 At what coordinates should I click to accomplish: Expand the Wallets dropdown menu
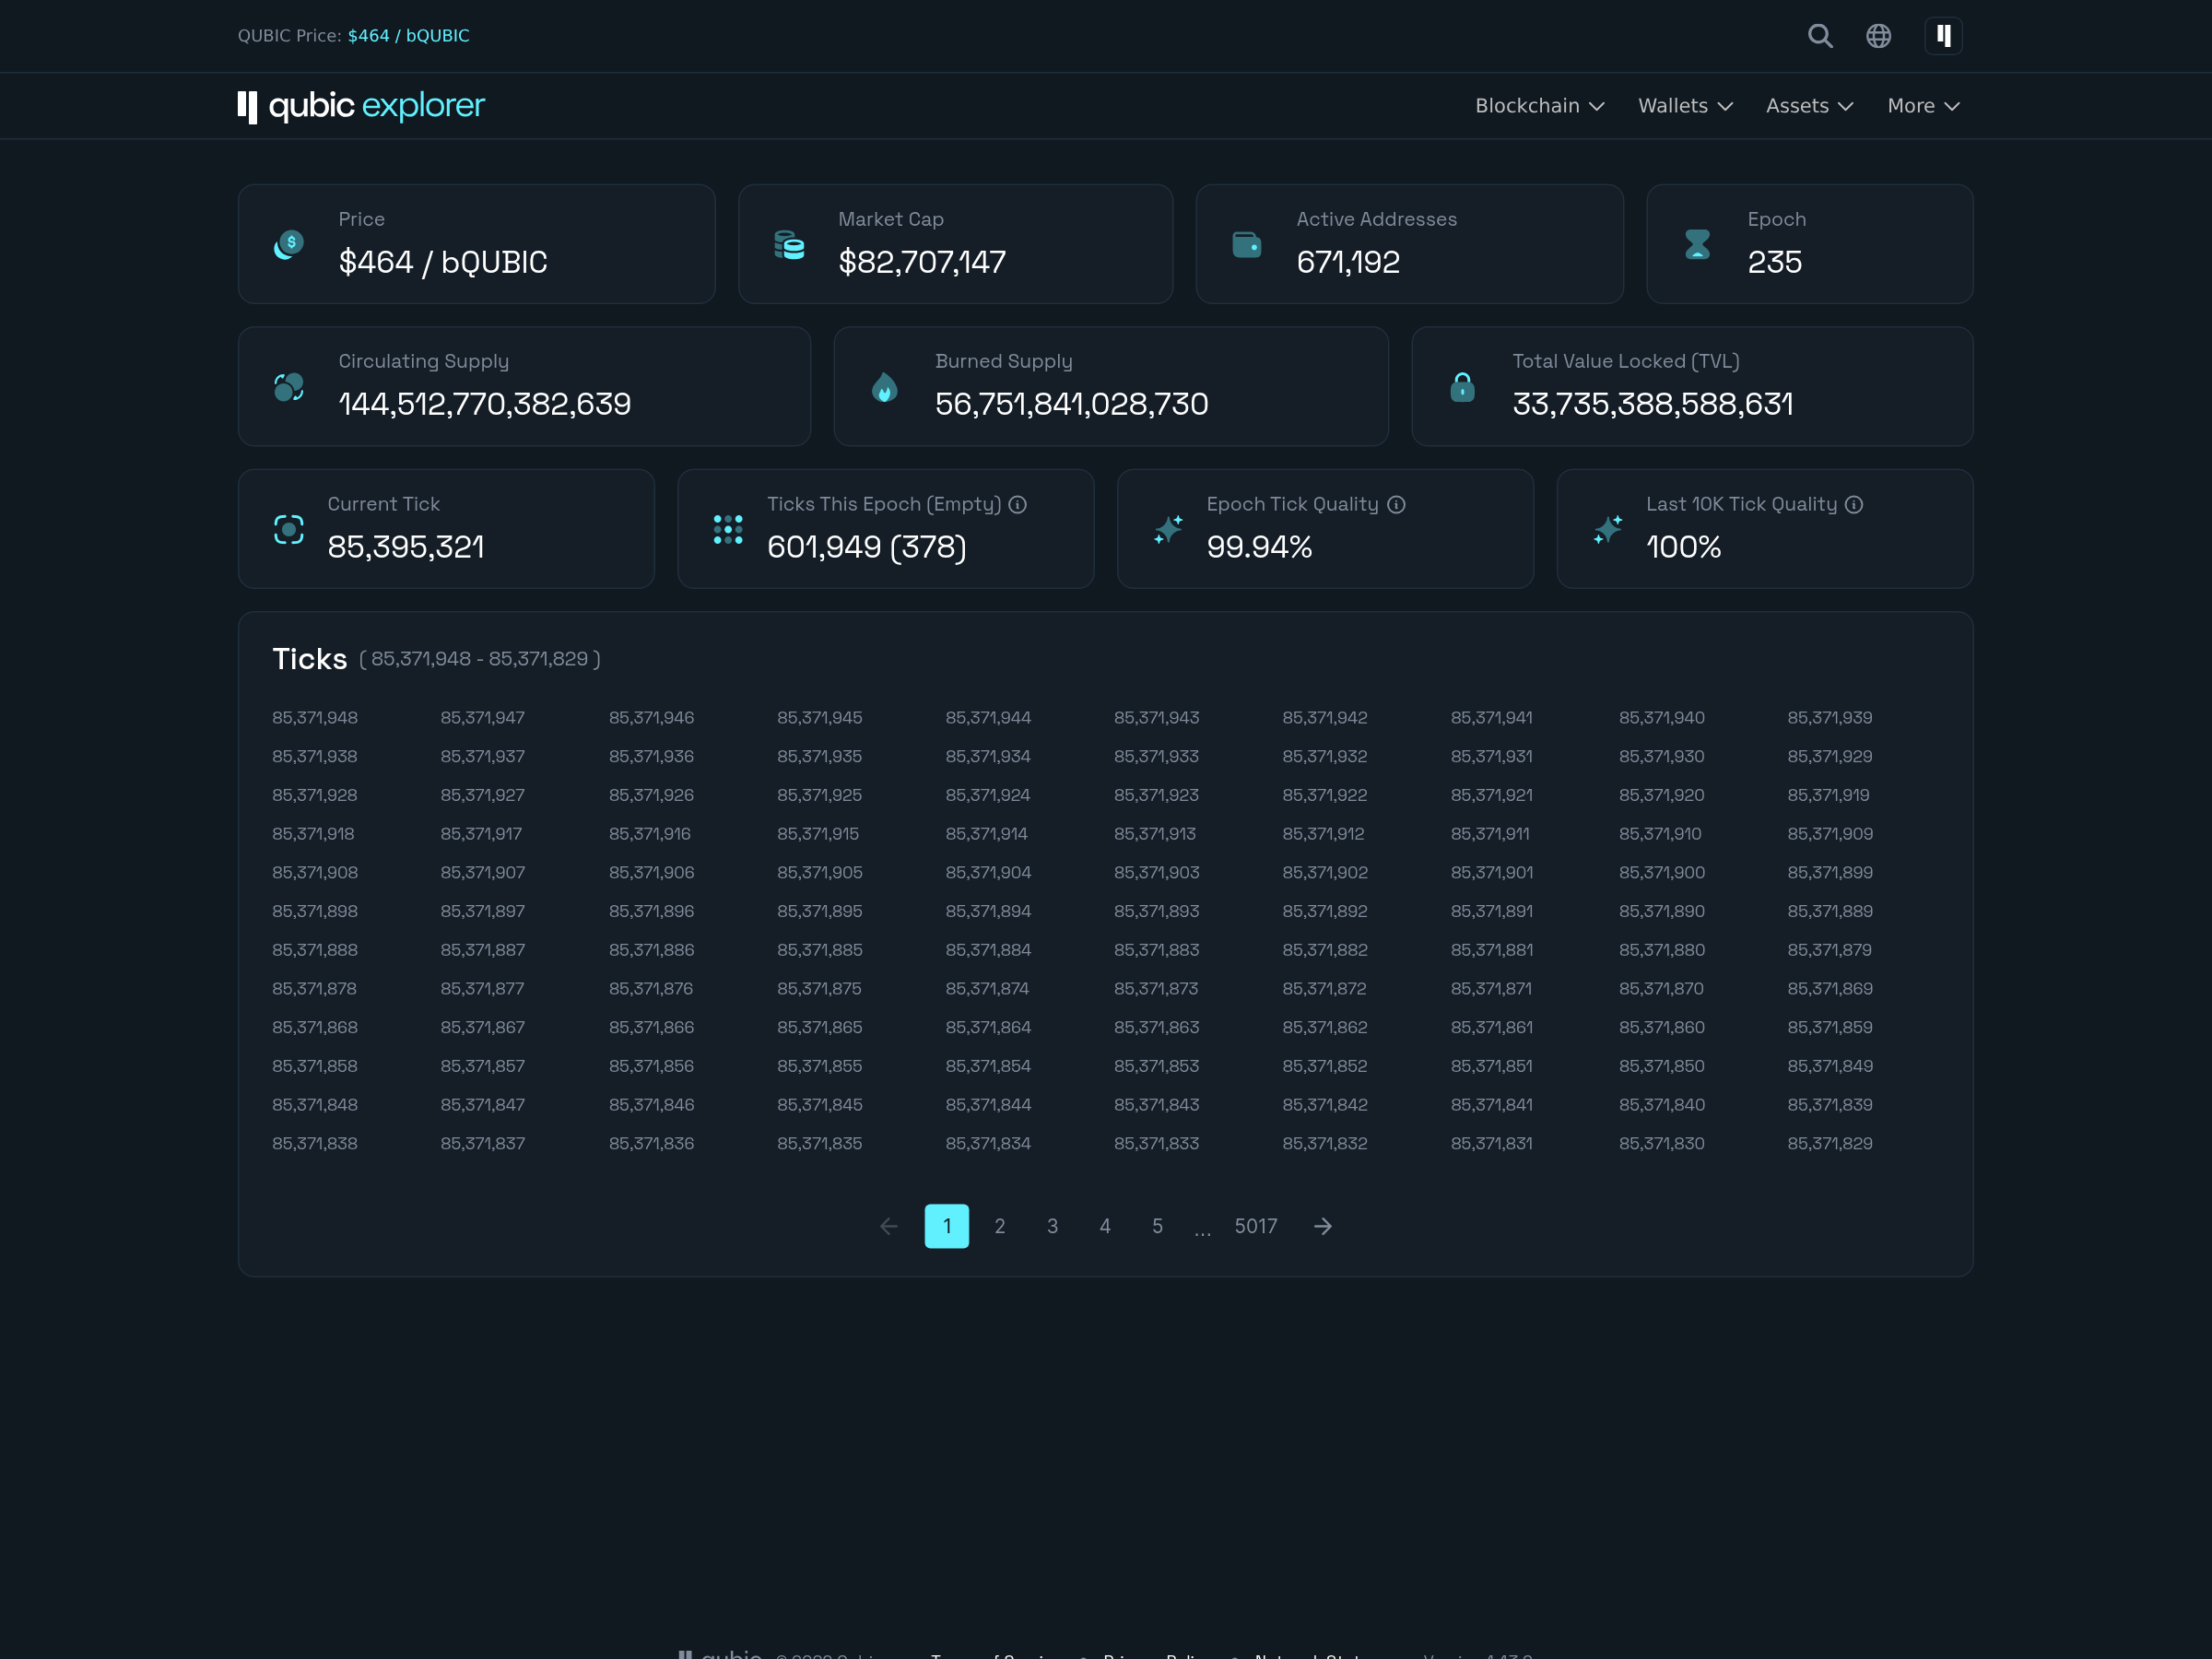[x=1685, y=106]
